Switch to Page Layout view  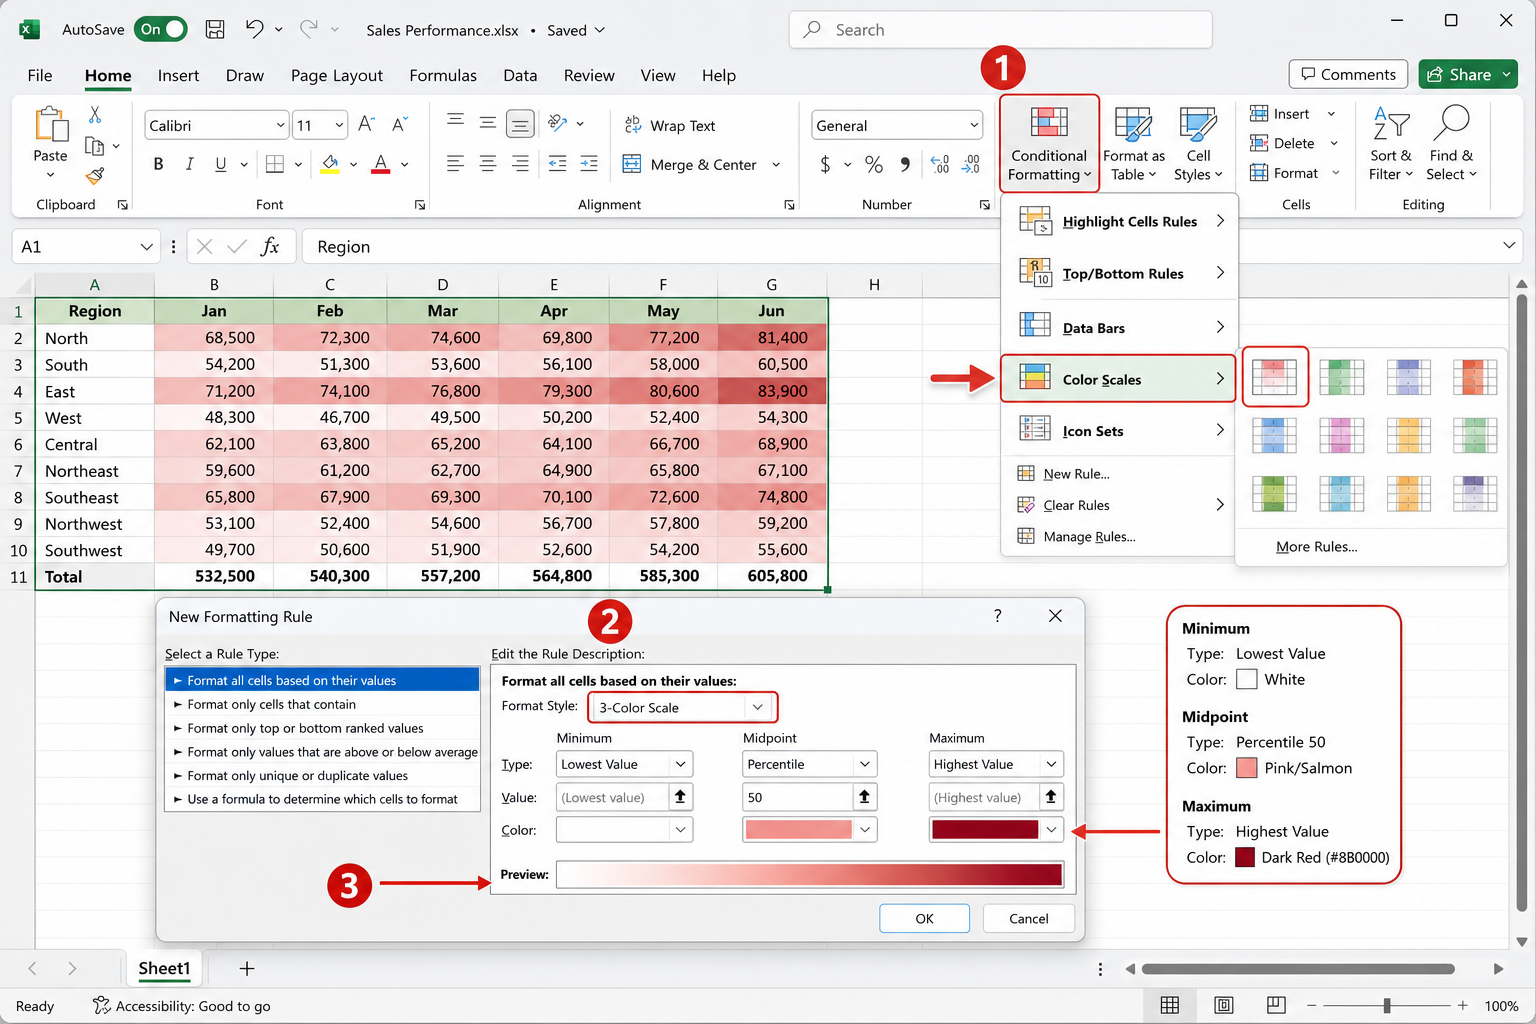(x=1223, y=1005)
